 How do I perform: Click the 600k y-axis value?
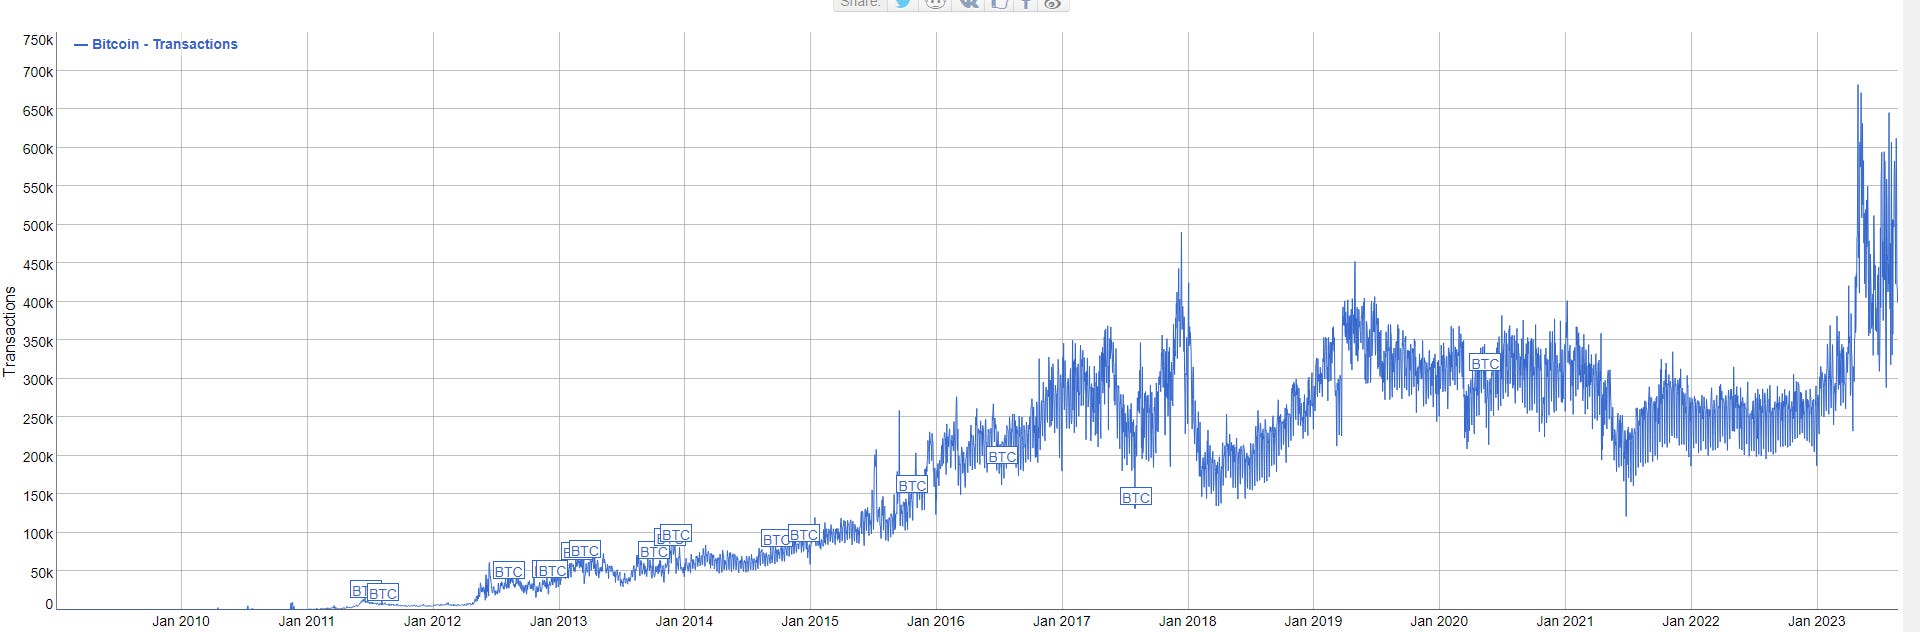click(38, 149)
